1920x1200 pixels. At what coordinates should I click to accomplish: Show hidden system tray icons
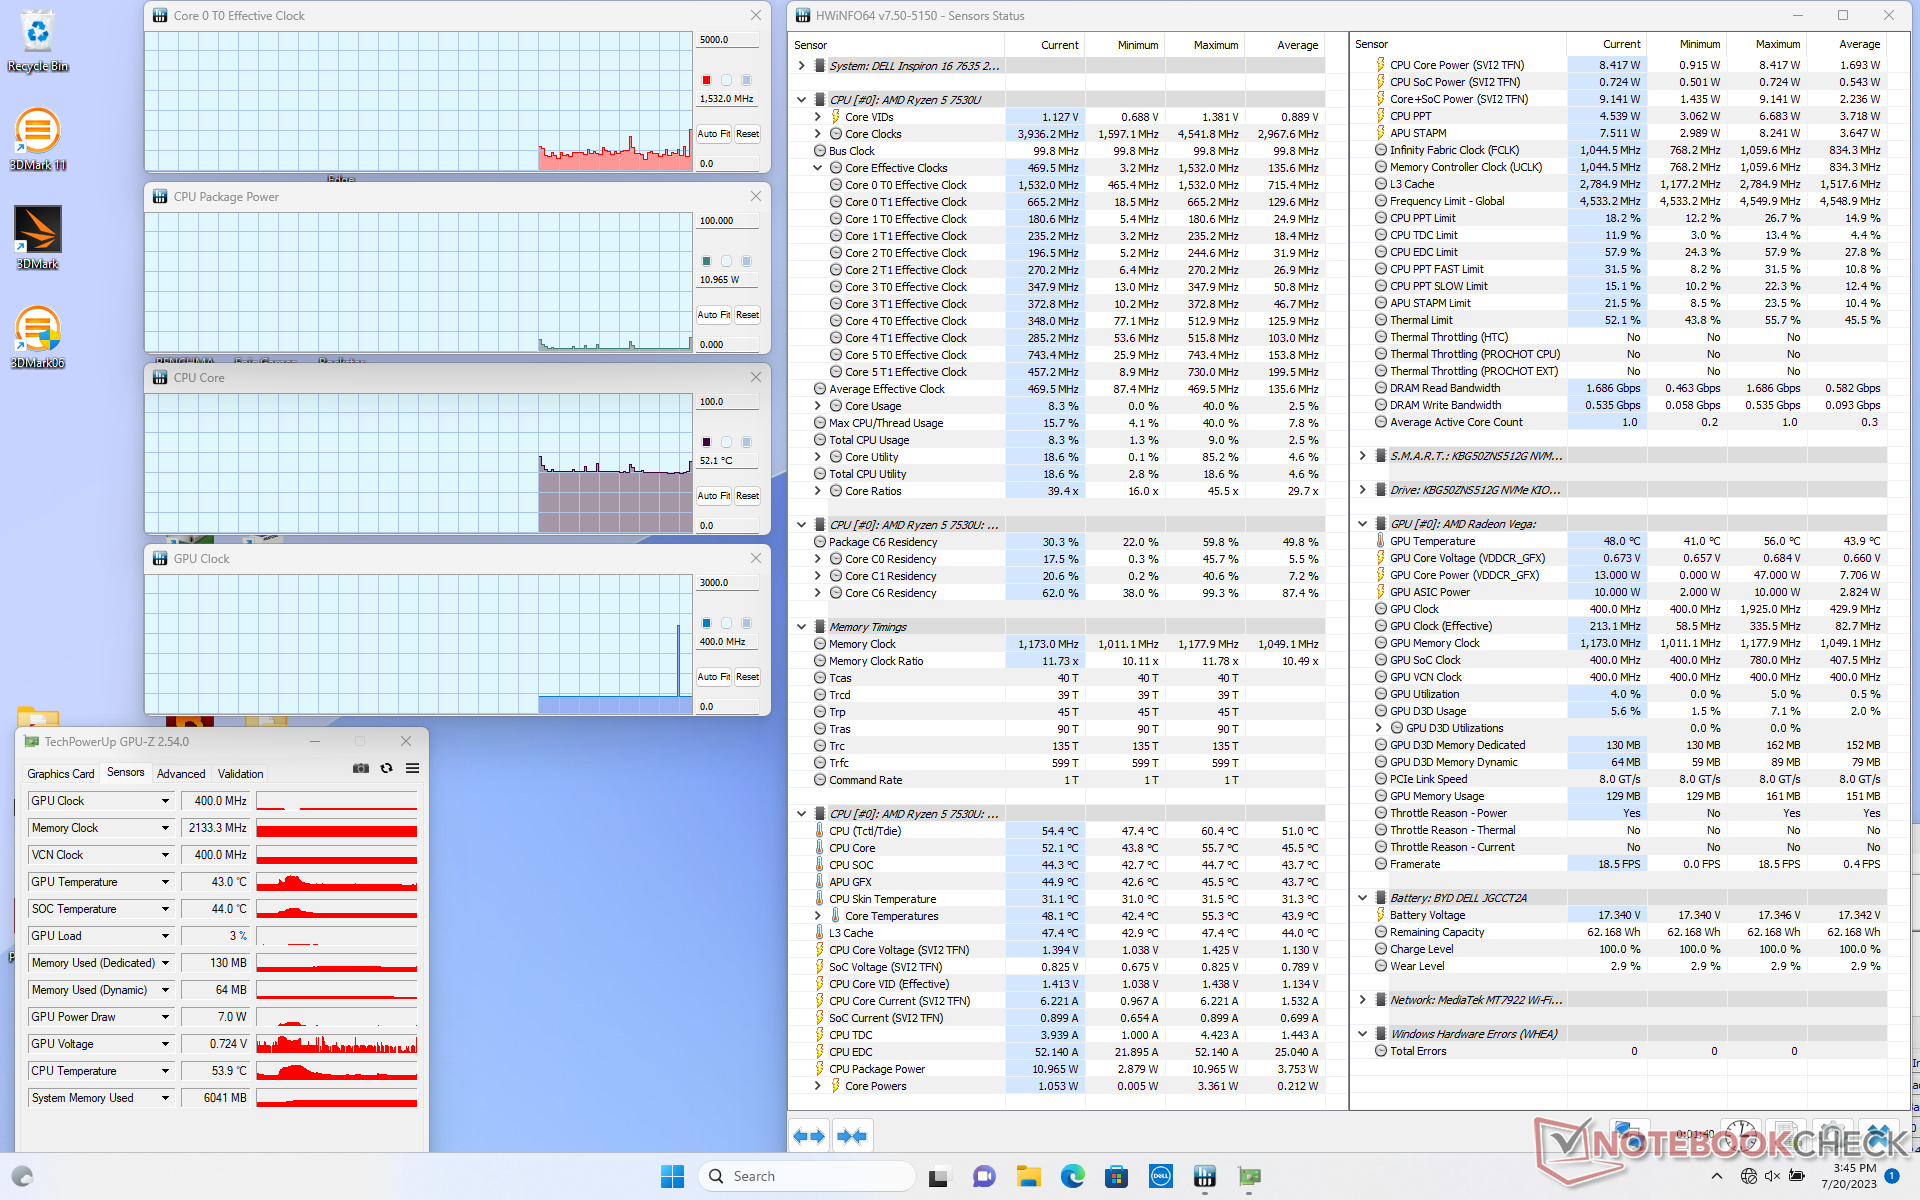point(1716,1176)
